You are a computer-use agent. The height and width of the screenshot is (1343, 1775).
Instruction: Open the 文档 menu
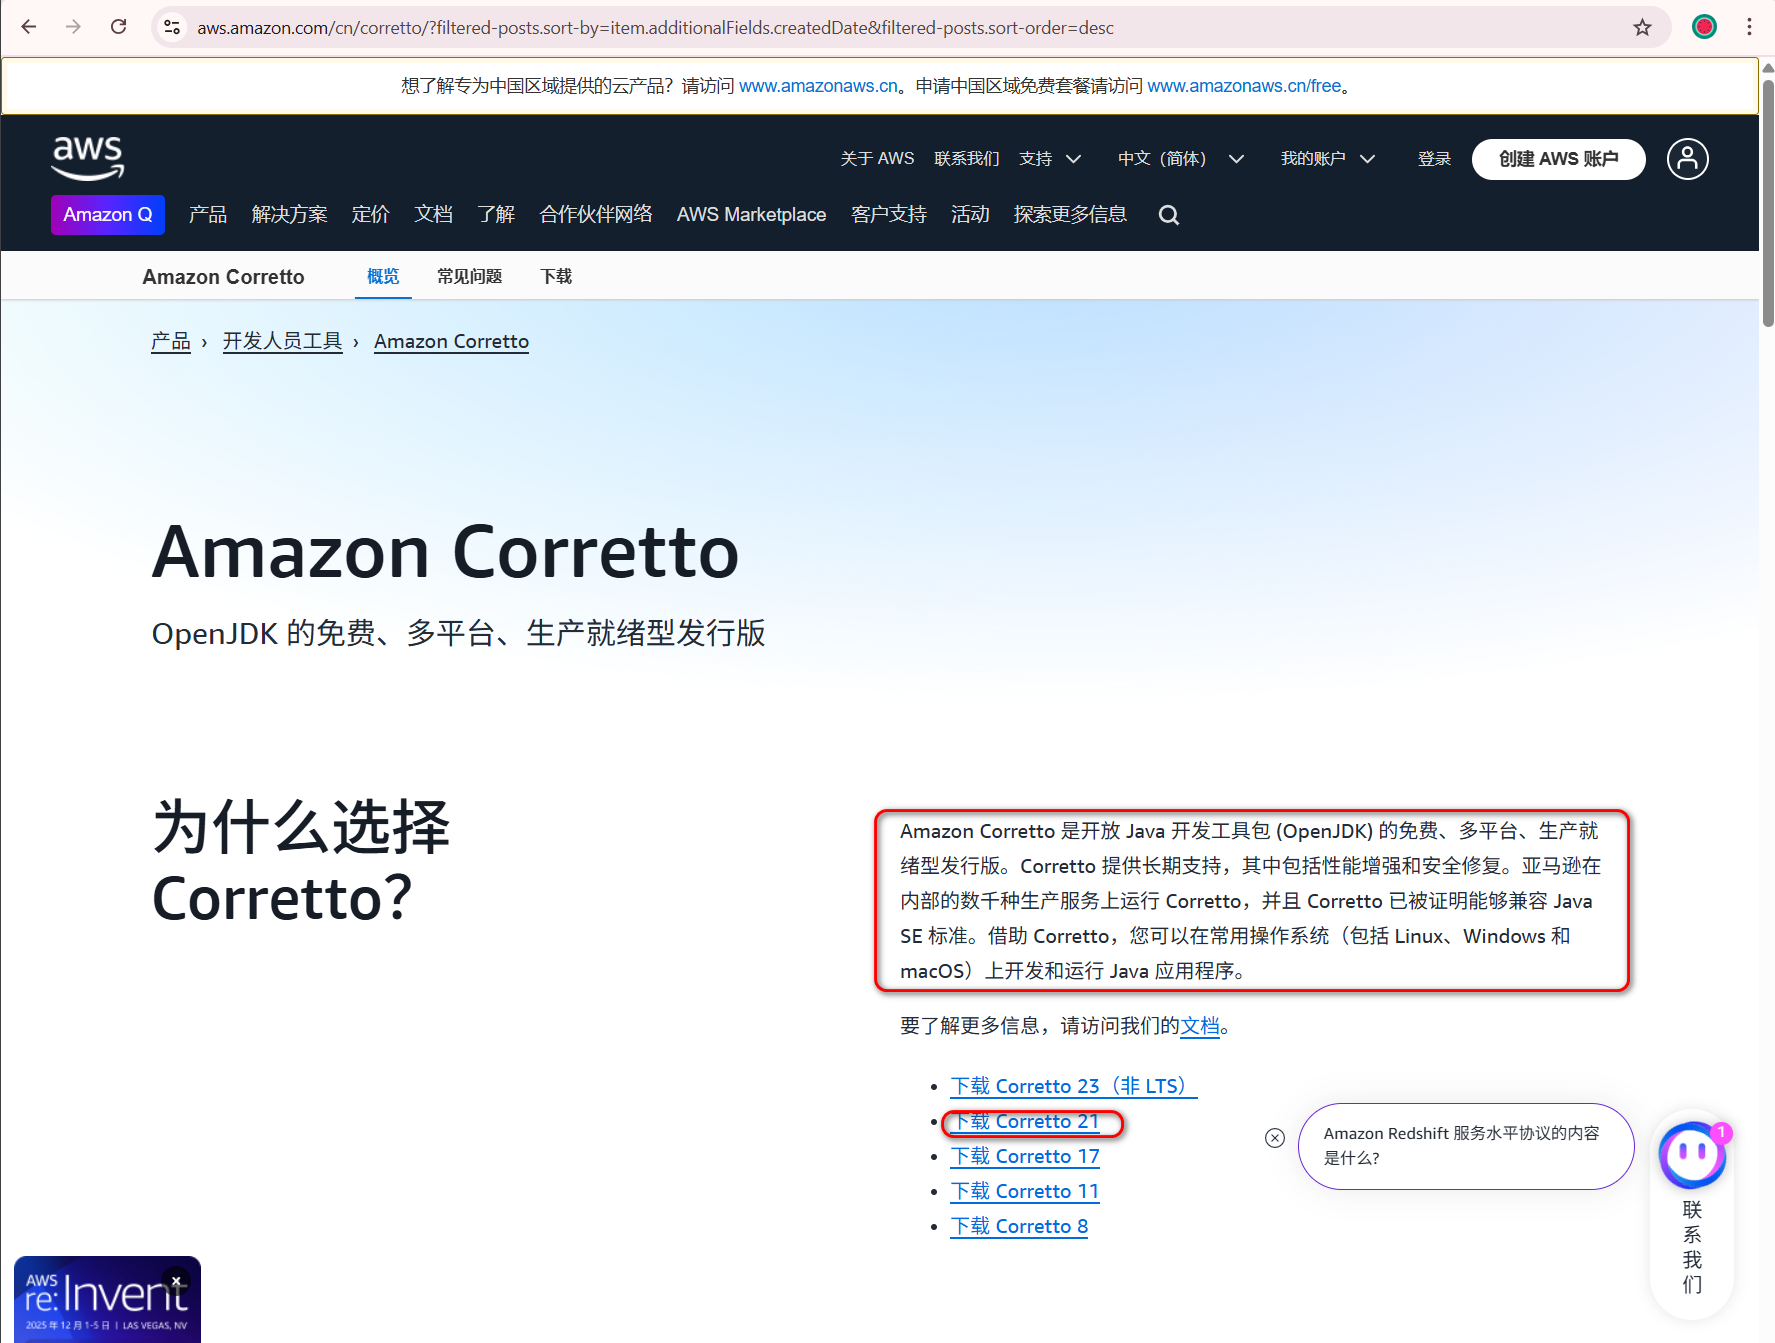point(433,215)
